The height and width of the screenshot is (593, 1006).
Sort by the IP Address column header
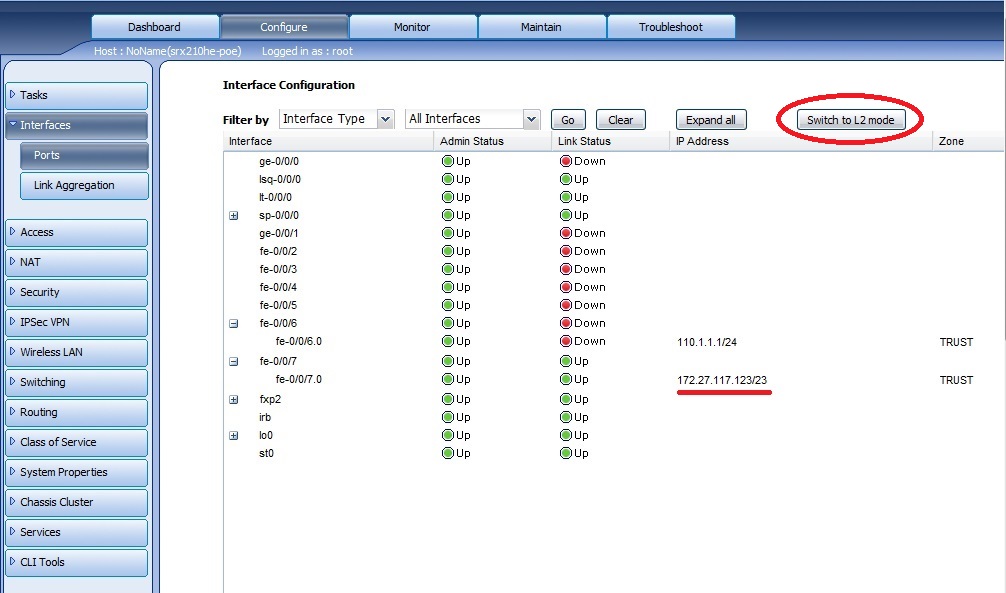pyautogui.click(x=702, y=141)
